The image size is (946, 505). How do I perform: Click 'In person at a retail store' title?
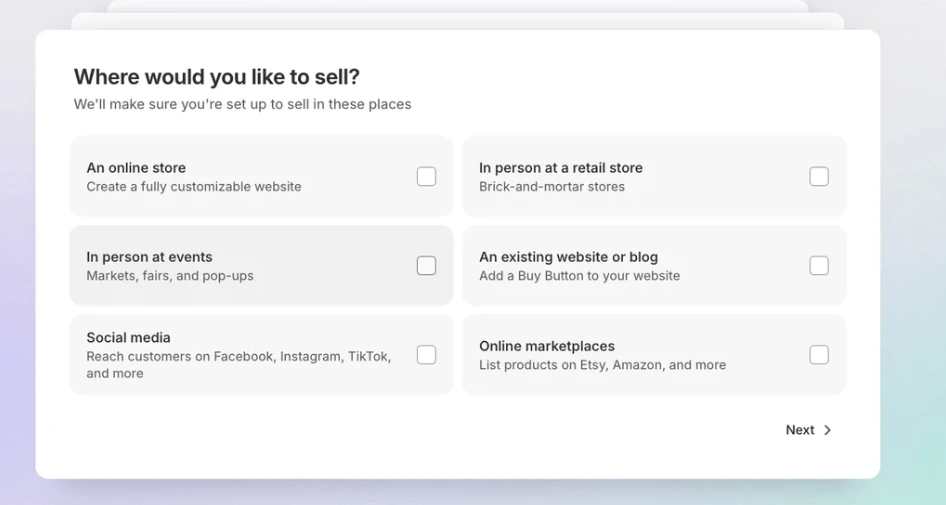pos(560,168)
